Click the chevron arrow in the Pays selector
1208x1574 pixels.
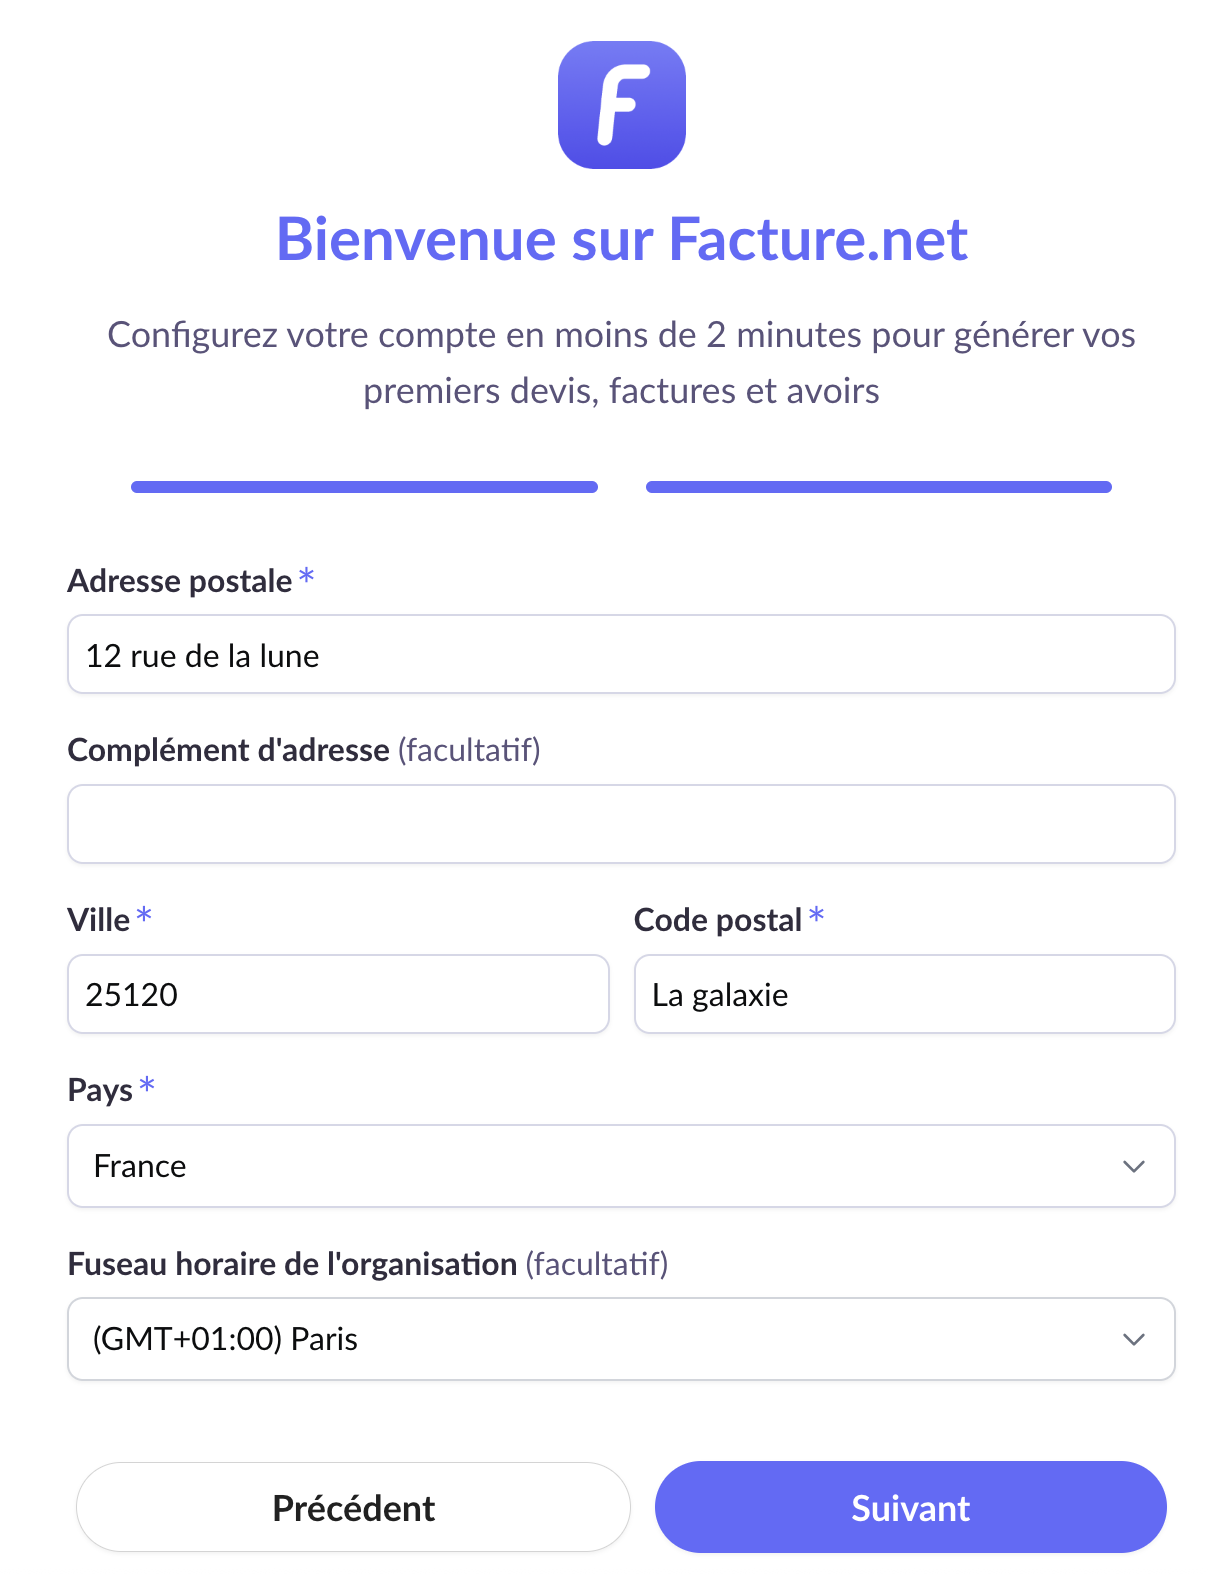(1133, 1166)
